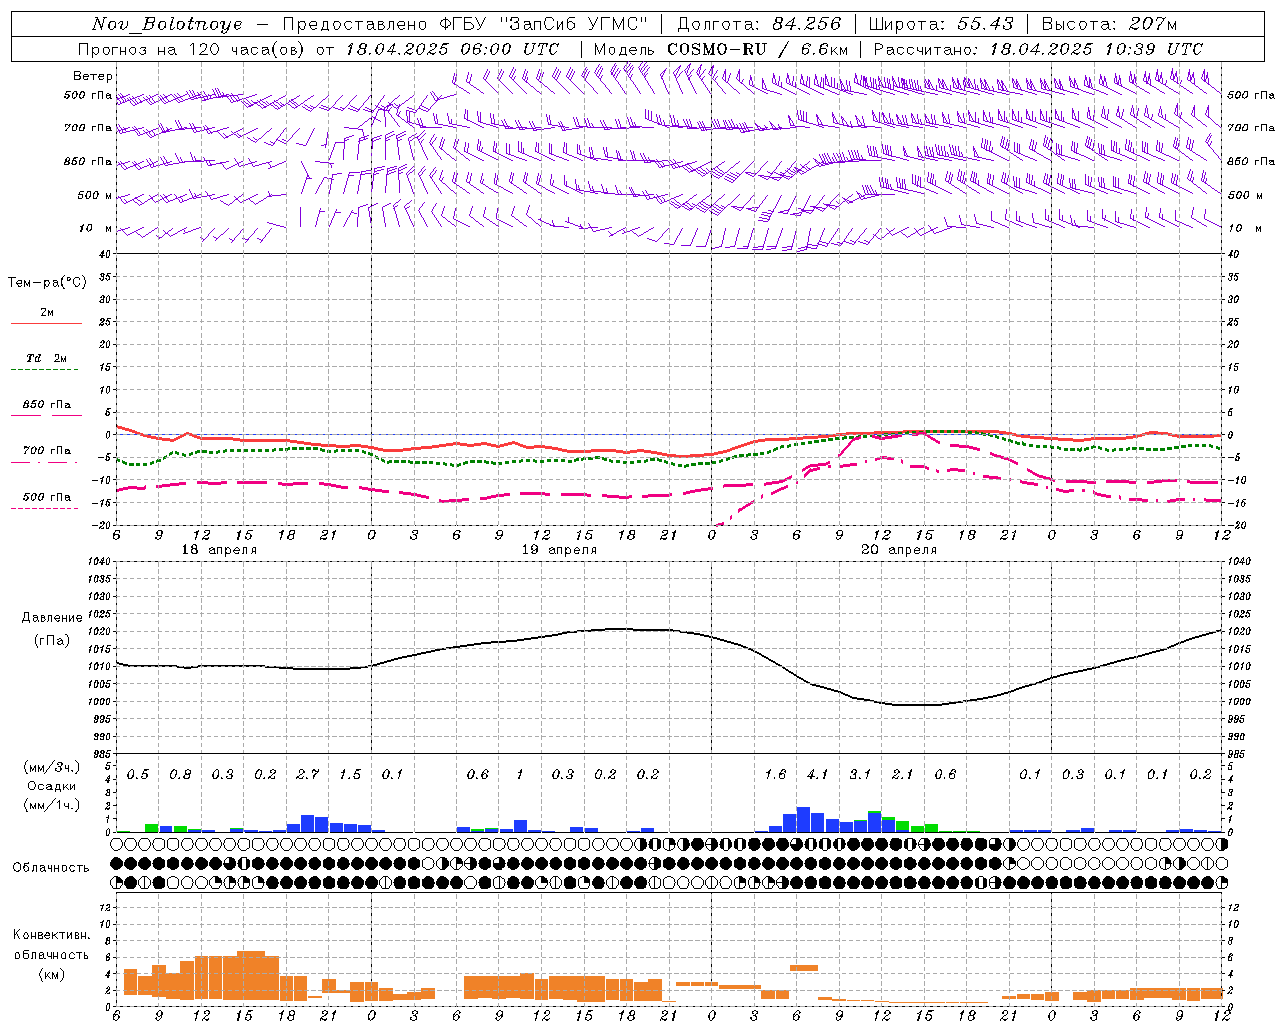
Task: Click the "(мм/3ч.)" unit label
Action: click(x=52, y=768)
